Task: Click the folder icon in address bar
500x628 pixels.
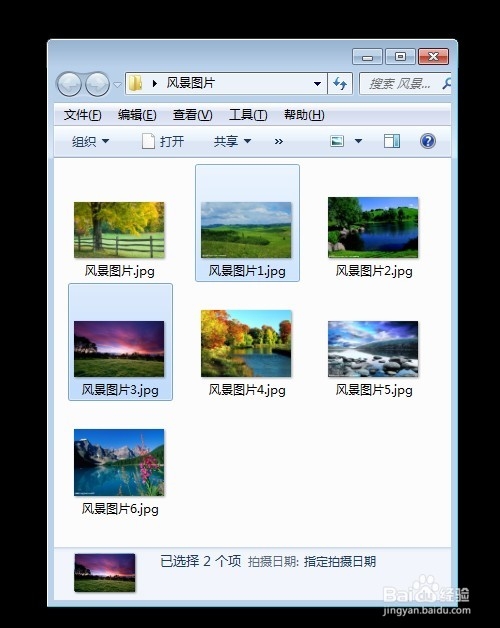Action: pyautogui.click(x=135, y=83)
